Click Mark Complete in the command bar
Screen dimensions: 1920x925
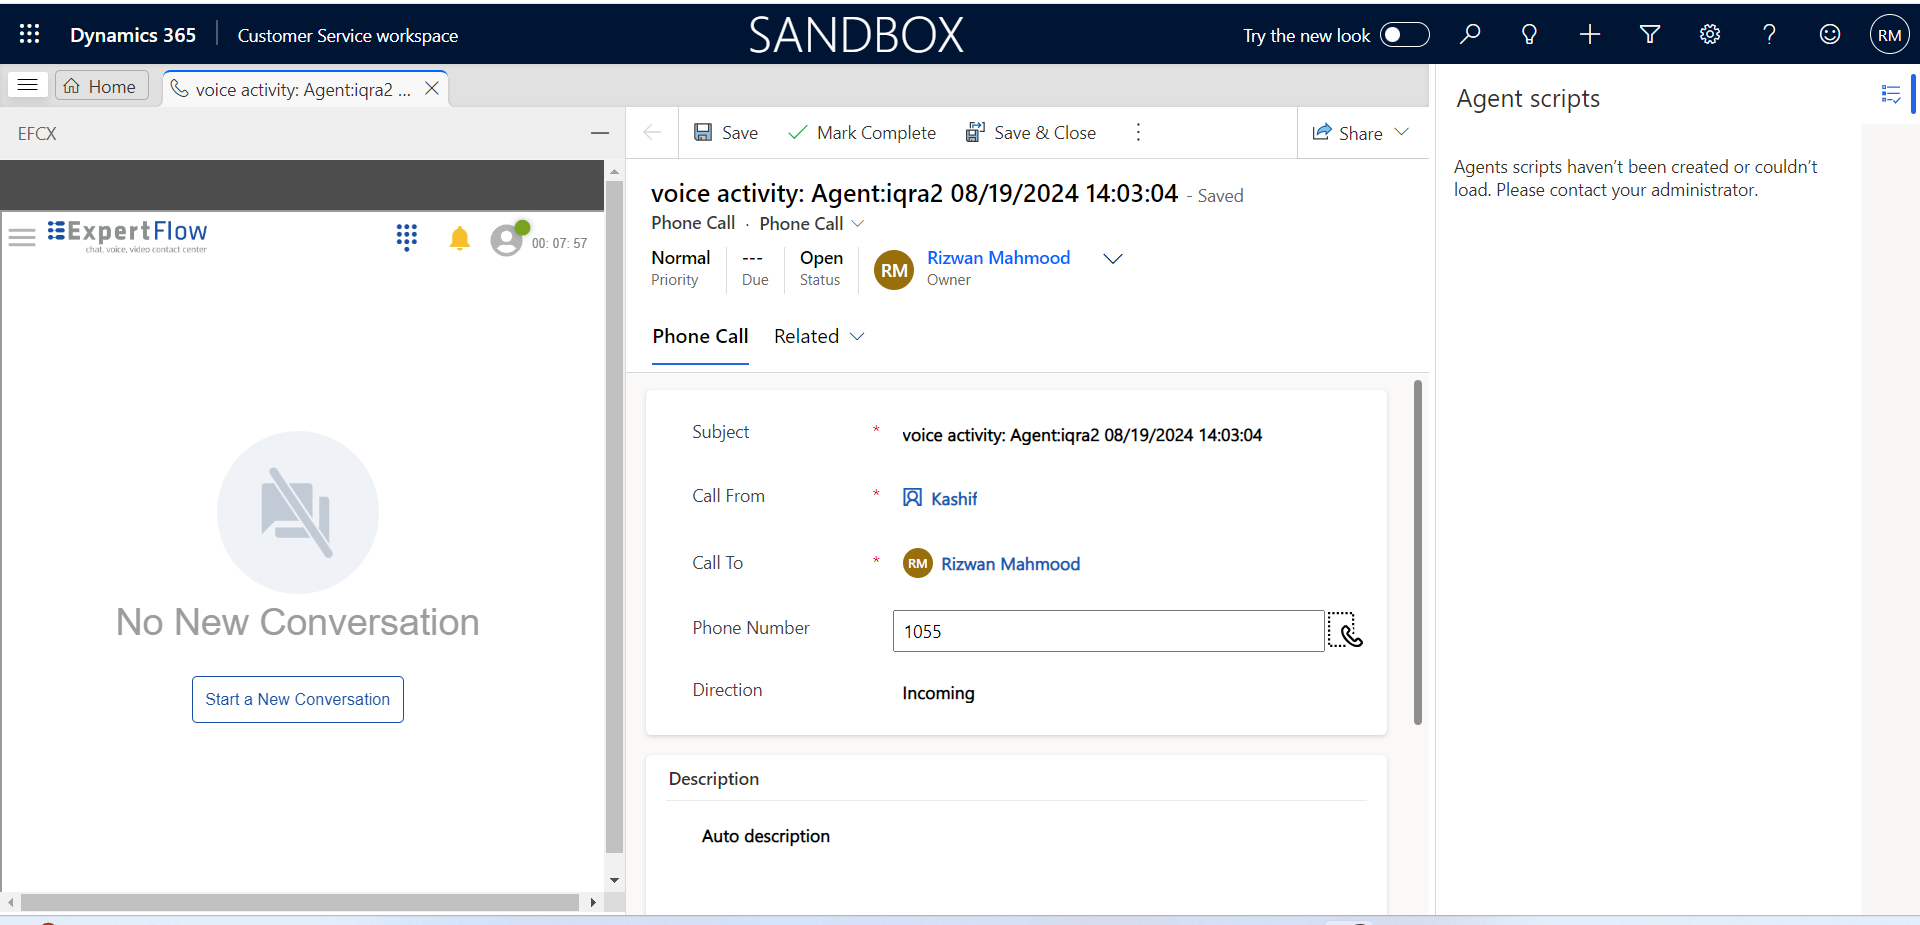pyautogui.click(x=862, y=133)
